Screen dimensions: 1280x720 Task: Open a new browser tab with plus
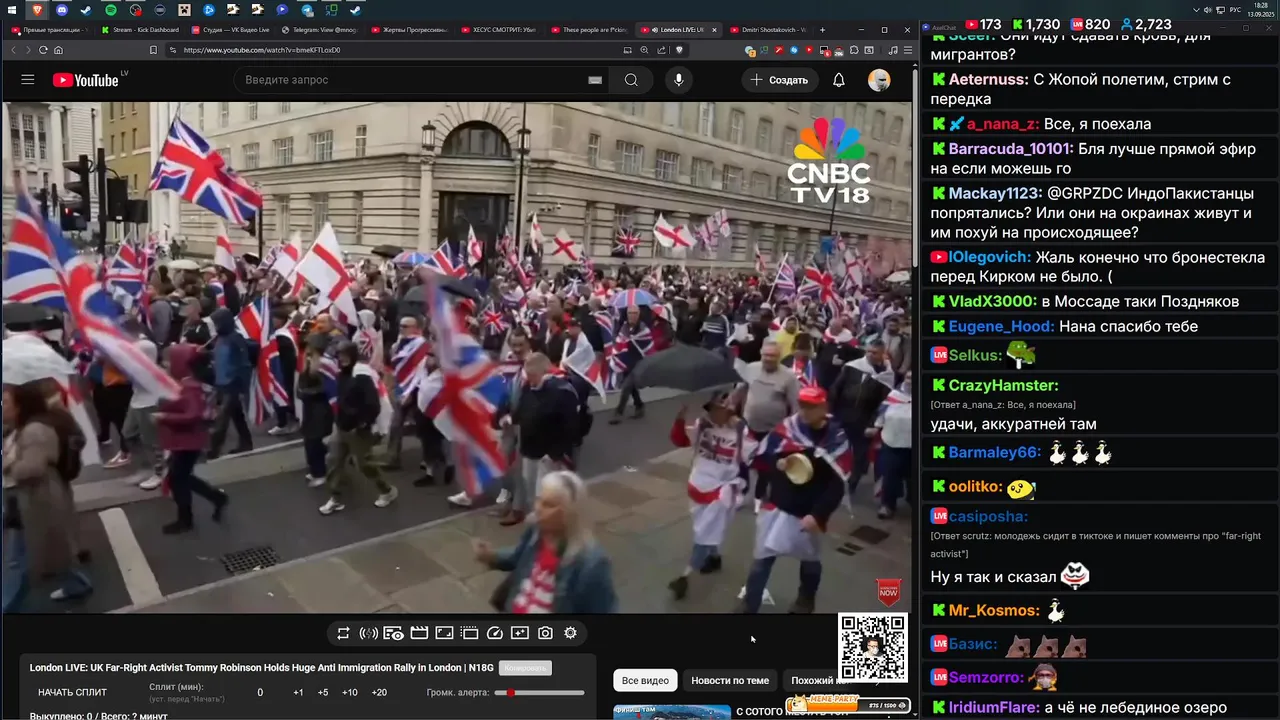point(822,30)
